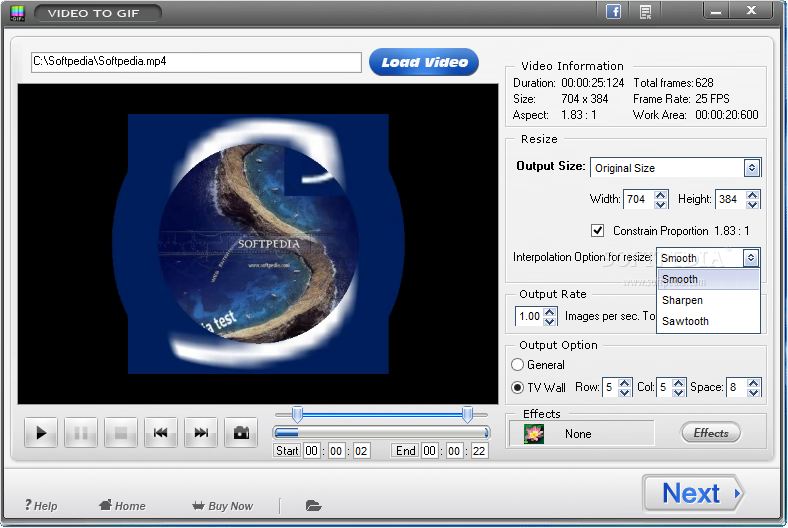
Task: Open the Output Size dropdown
Action: point(675,168)
